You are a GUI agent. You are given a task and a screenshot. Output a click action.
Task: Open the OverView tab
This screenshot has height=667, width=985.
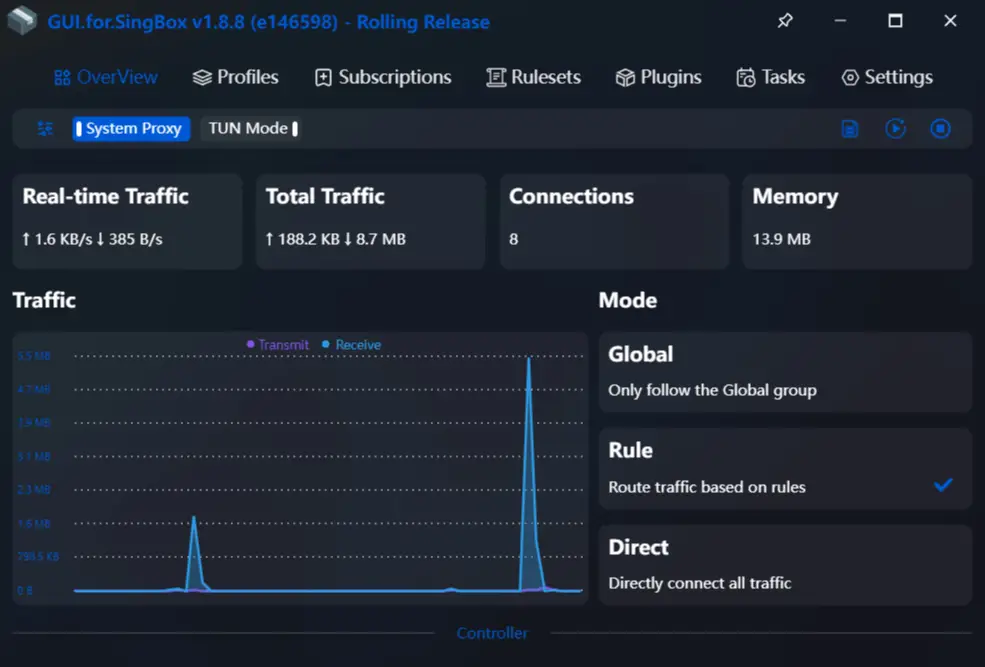106,77
